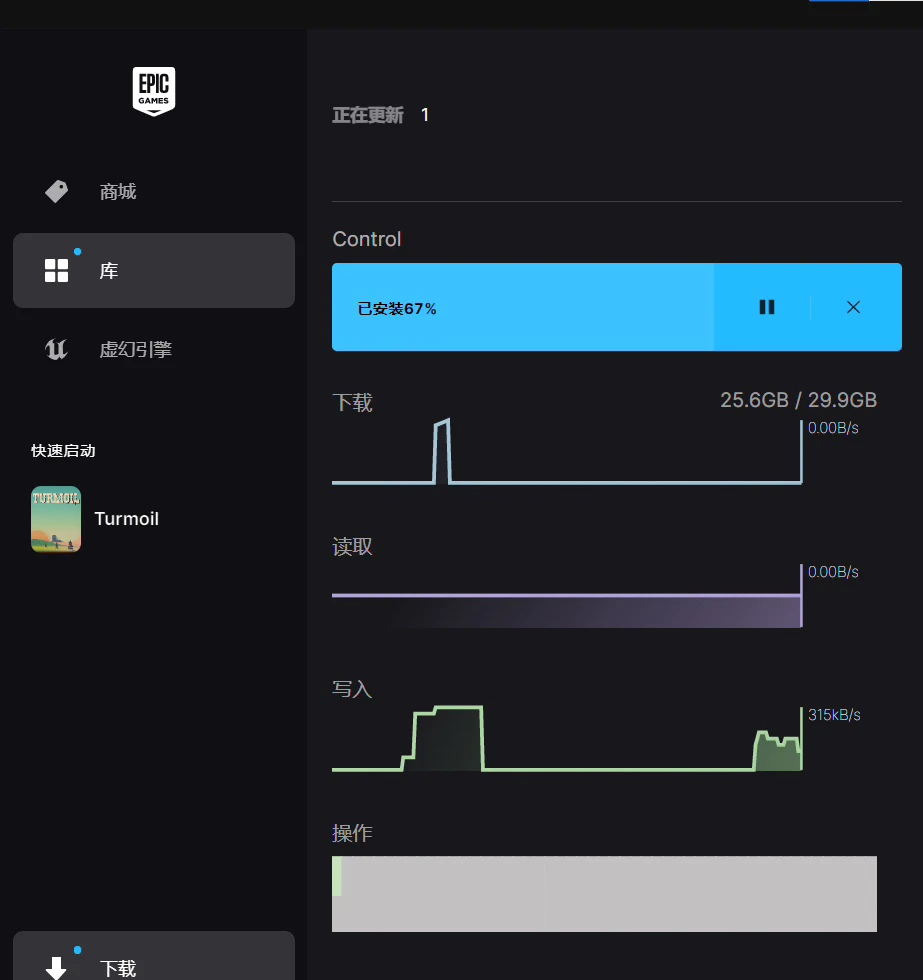Open the 下载 downloads tab
Image resolution: width=923 pixels, height=980 pixels.
(154, 957)
